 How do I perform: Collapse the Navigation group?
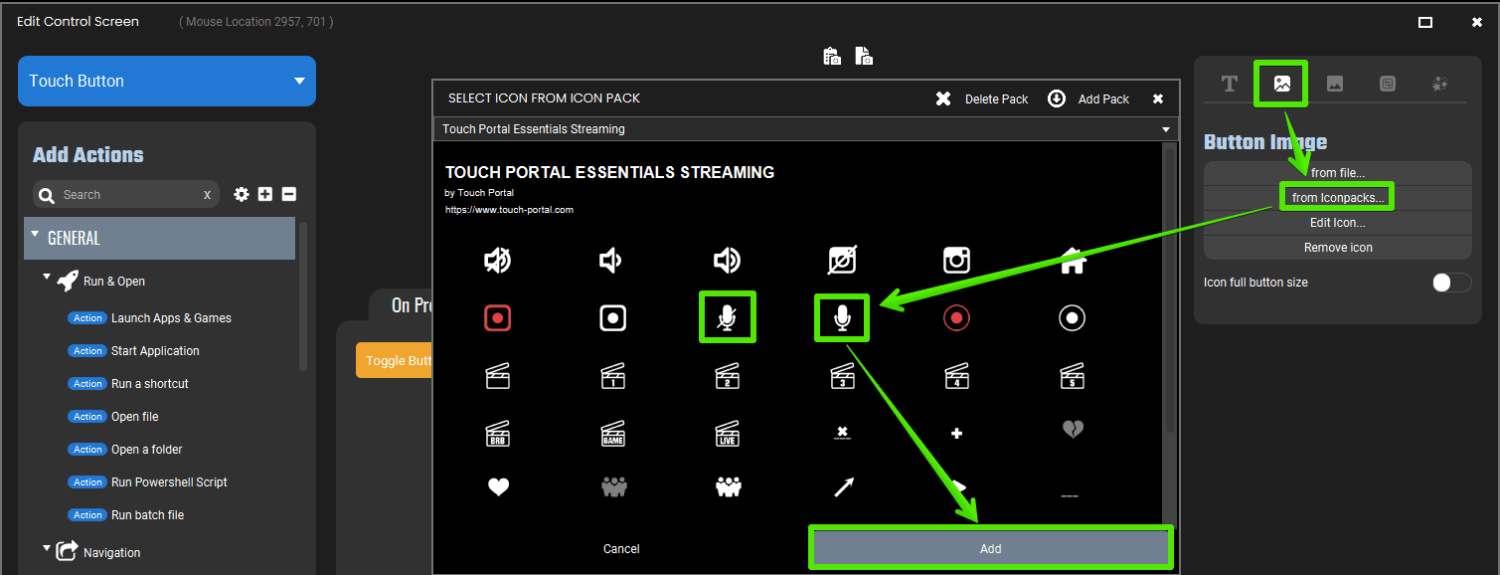(47, 548)
